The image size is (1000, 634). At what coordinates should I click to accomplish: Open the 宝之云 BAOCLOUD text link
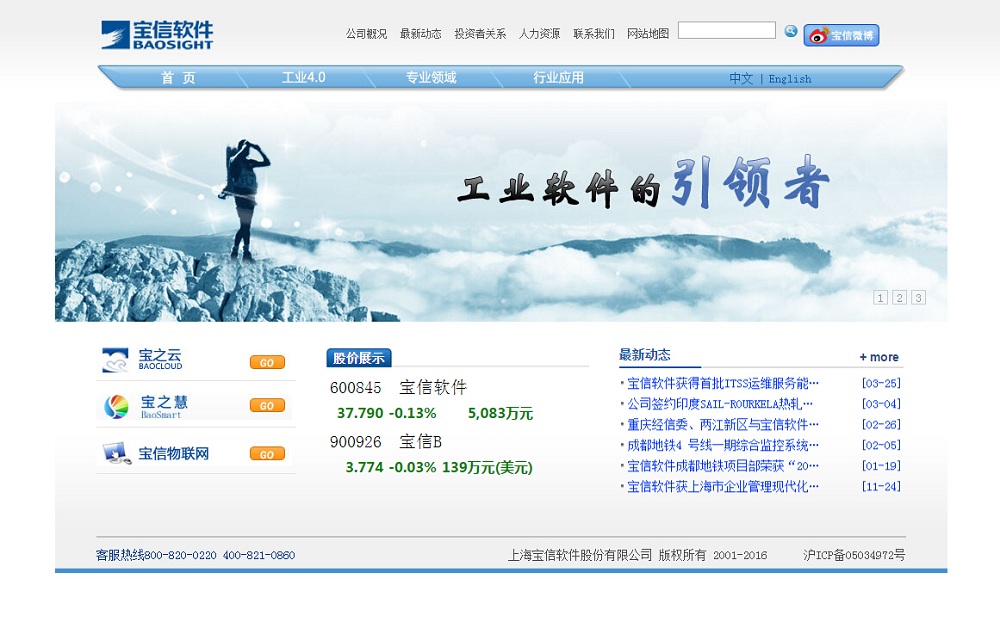160,360
